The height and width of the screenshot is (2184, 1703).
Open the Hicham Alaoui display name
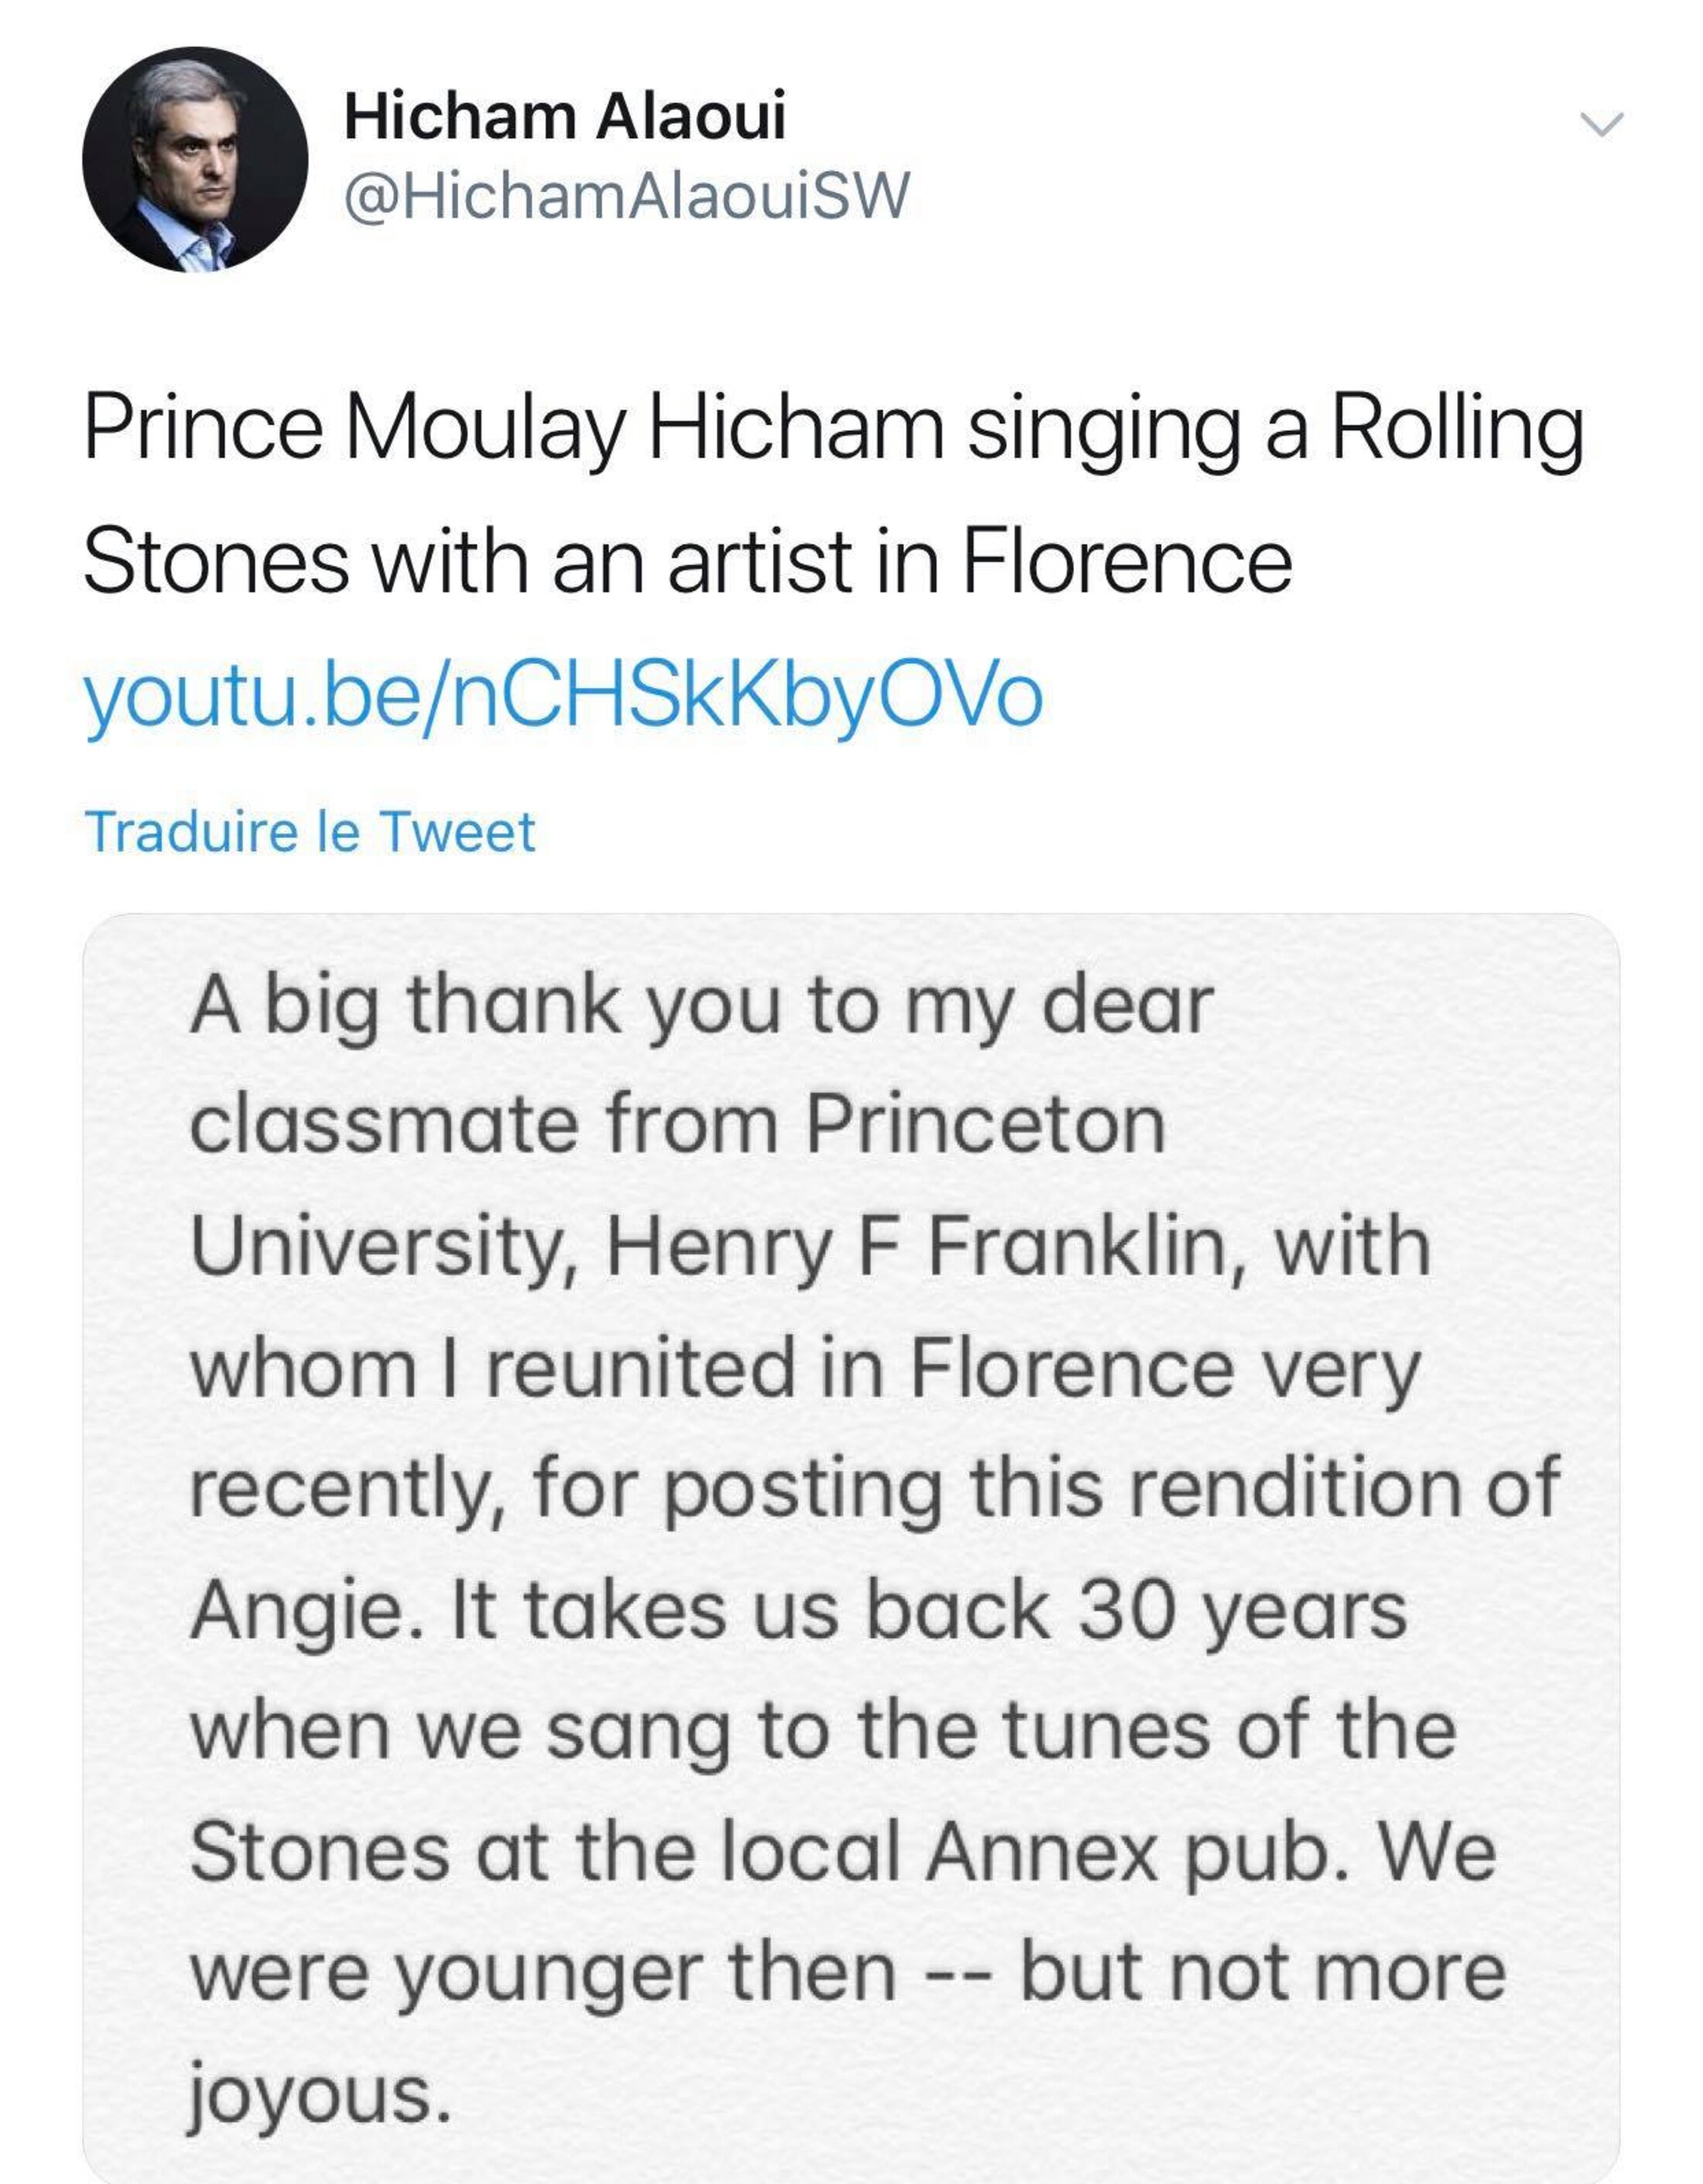tap(564, 116)
